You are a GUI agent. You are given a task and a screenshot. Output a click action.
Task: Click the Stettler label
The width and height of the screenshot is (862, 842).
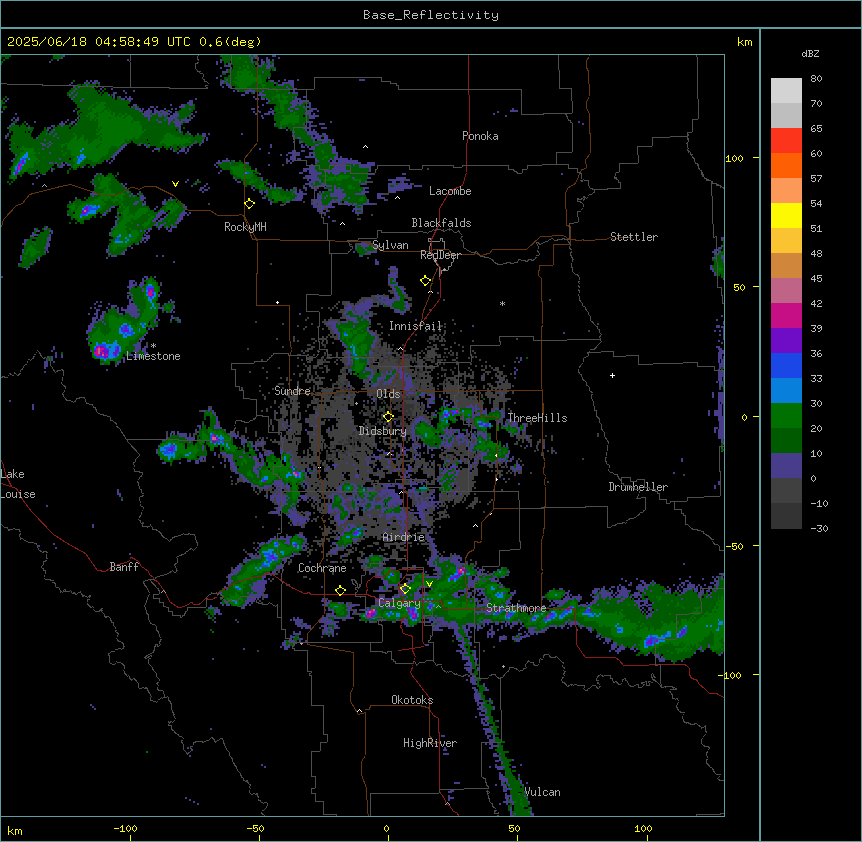[634, 237]
